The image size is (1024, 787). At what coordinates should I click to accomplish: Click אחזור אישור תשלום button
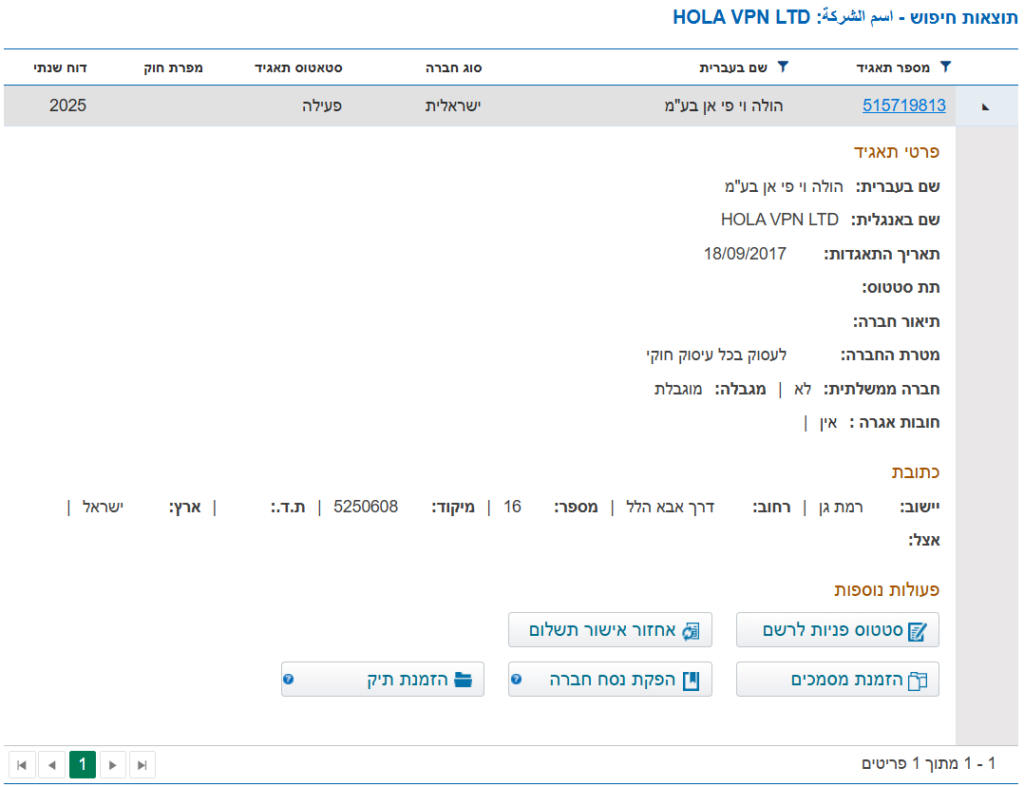(x=610, y=631)
